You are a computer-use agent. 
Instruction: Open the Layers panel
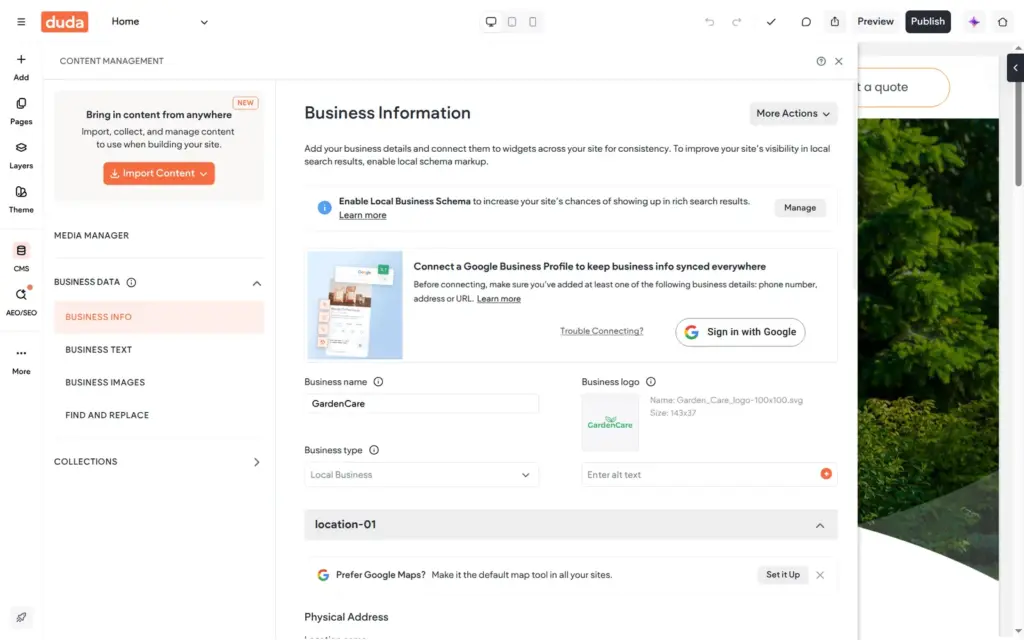tap(21, 155)
